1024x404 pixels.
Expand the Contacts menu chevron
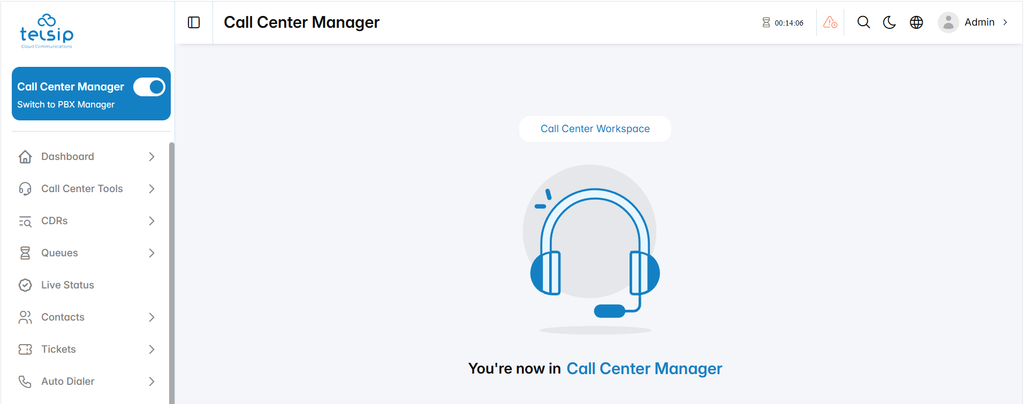click(x=152, y=317)
